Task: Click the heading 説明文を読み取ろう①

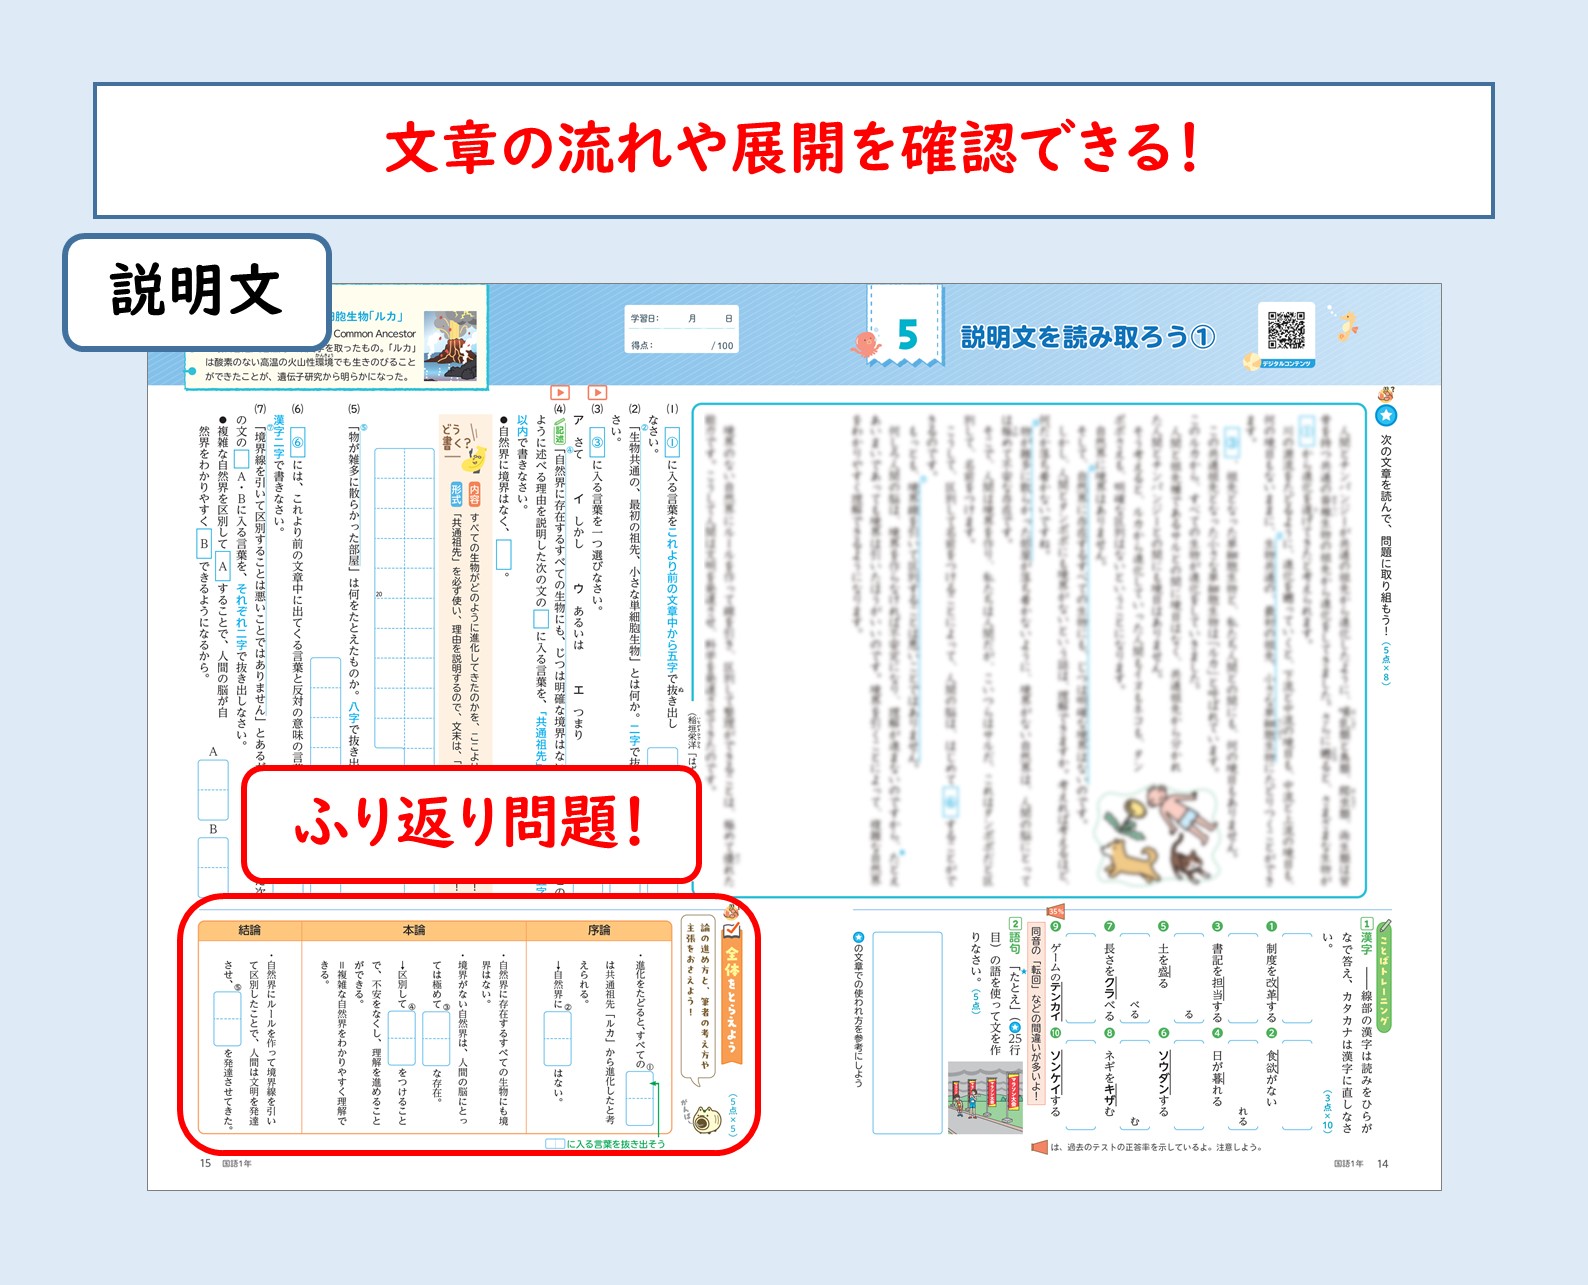Action: [1088, 338]
